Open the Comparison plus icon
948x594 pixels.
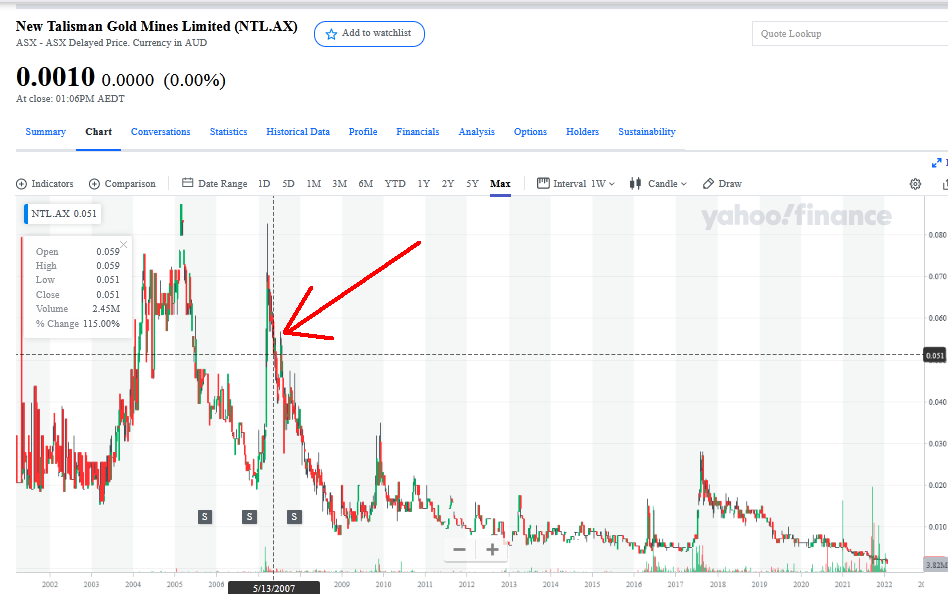tap(94, 184)
